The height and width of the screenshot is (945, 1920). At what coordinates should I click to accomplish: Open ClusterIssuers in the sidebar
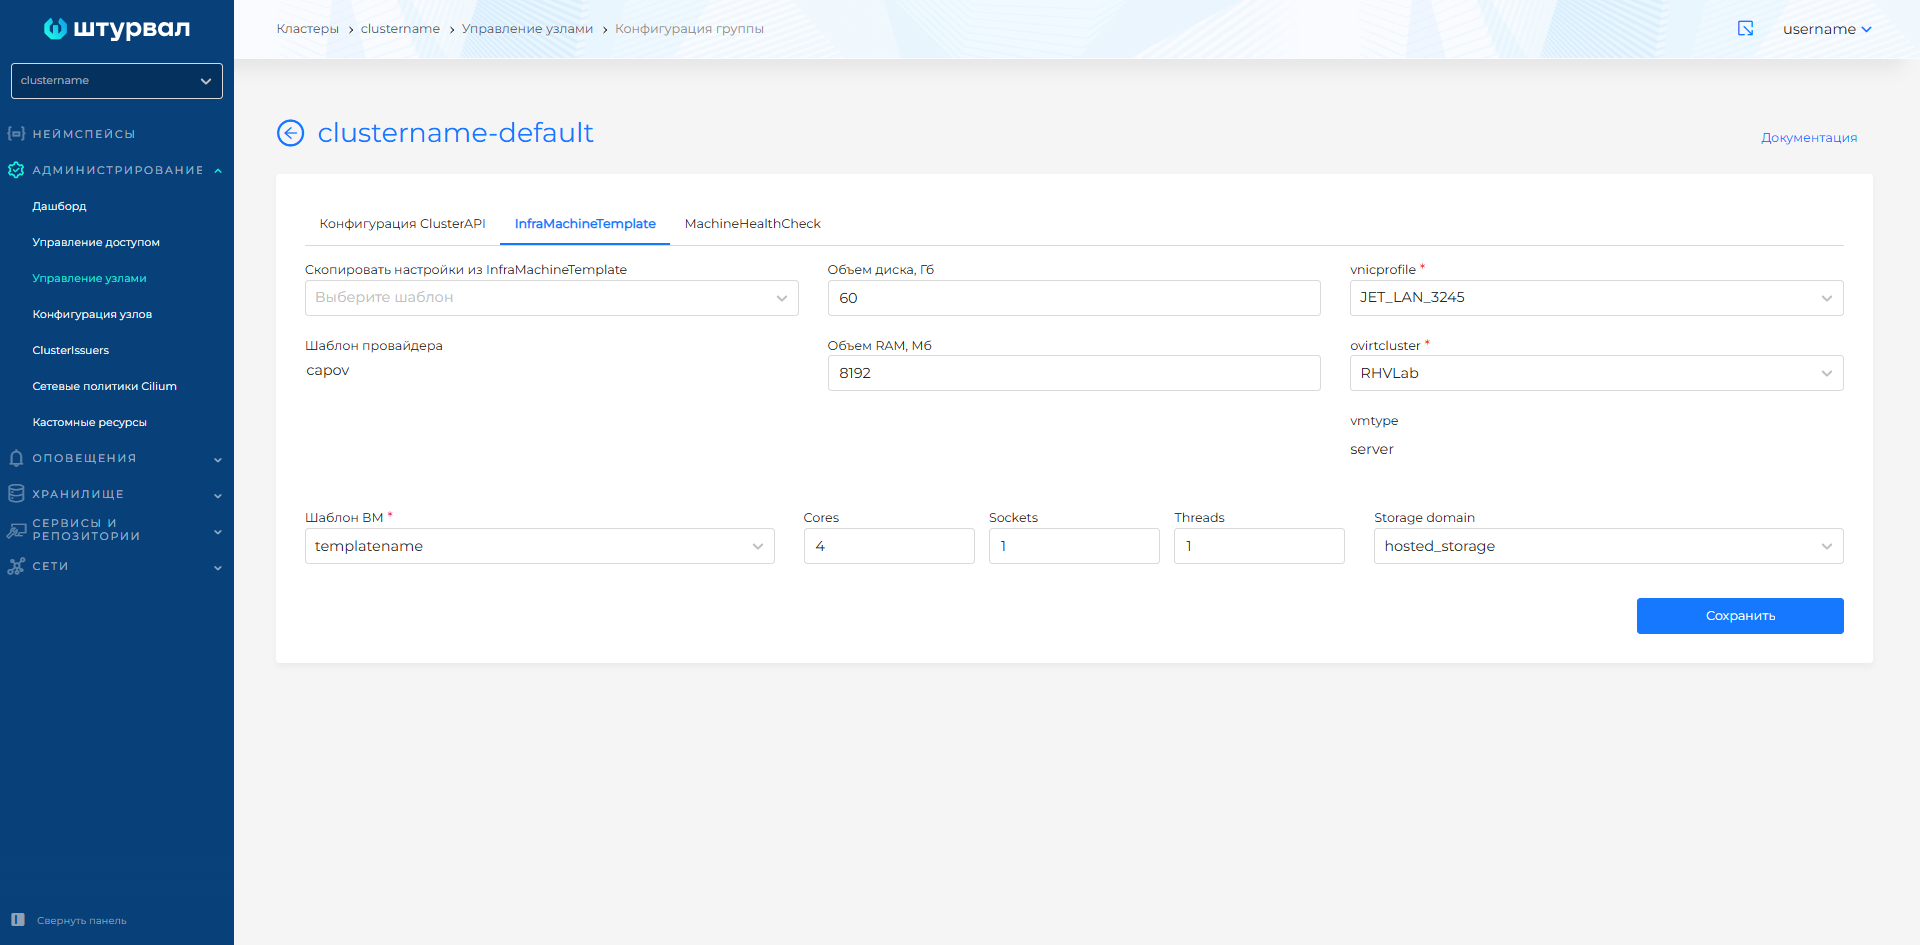[x=70, y=350]
